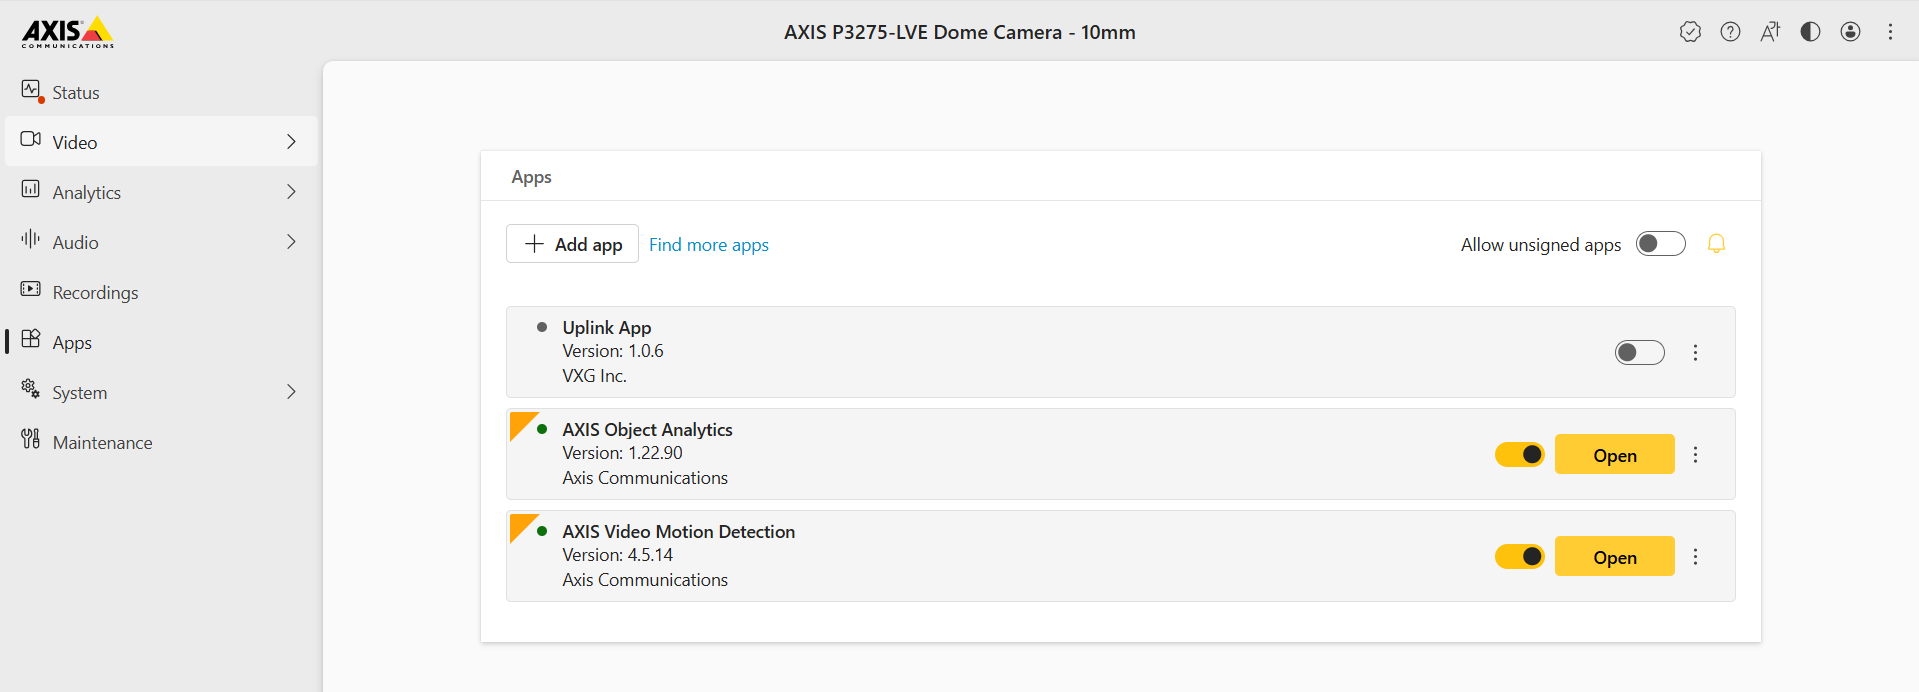Image resolution: width=1919 pixels, height=692 pixels.
Task: Click the notification bell icon
Action: pos(1716,244)
